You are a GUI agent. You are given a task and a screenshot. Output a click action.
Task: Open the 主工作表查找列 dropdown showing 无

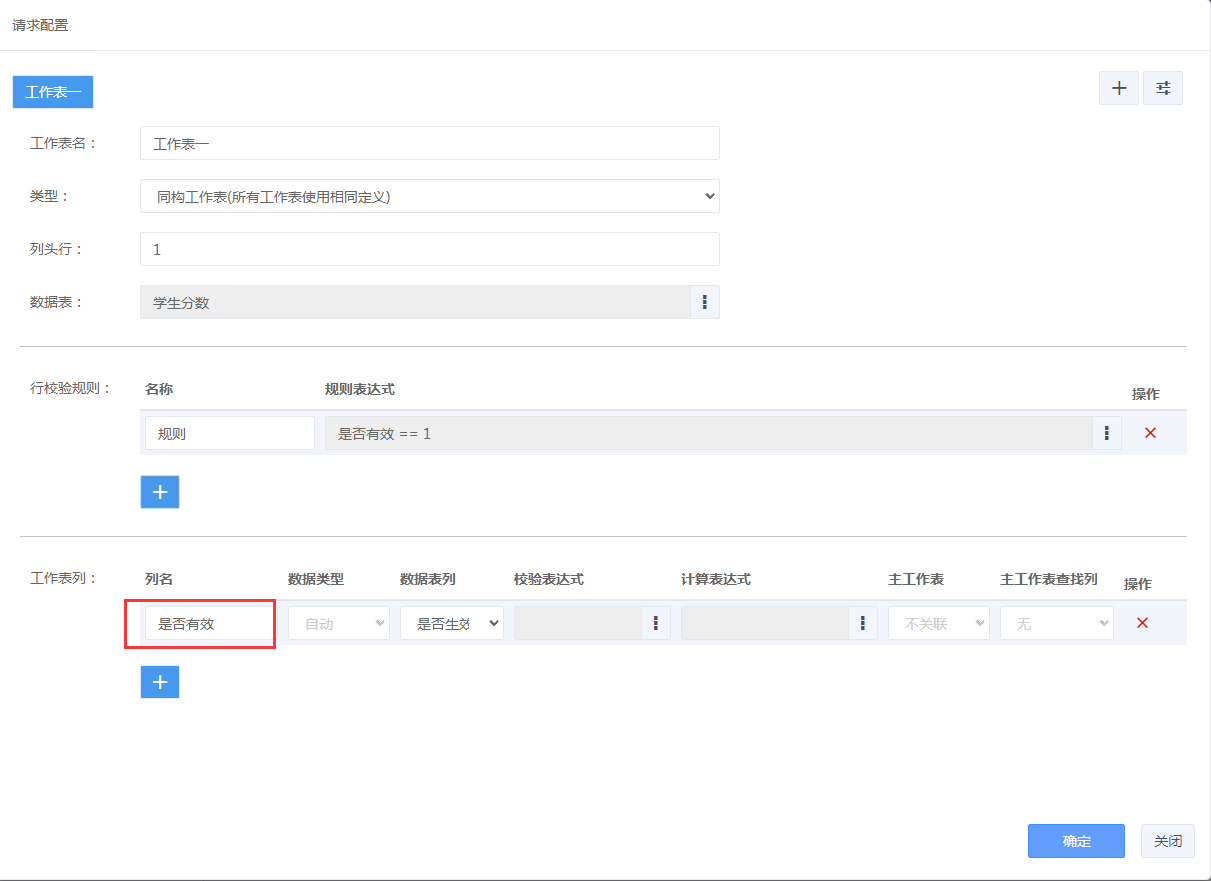point(1057,623)
